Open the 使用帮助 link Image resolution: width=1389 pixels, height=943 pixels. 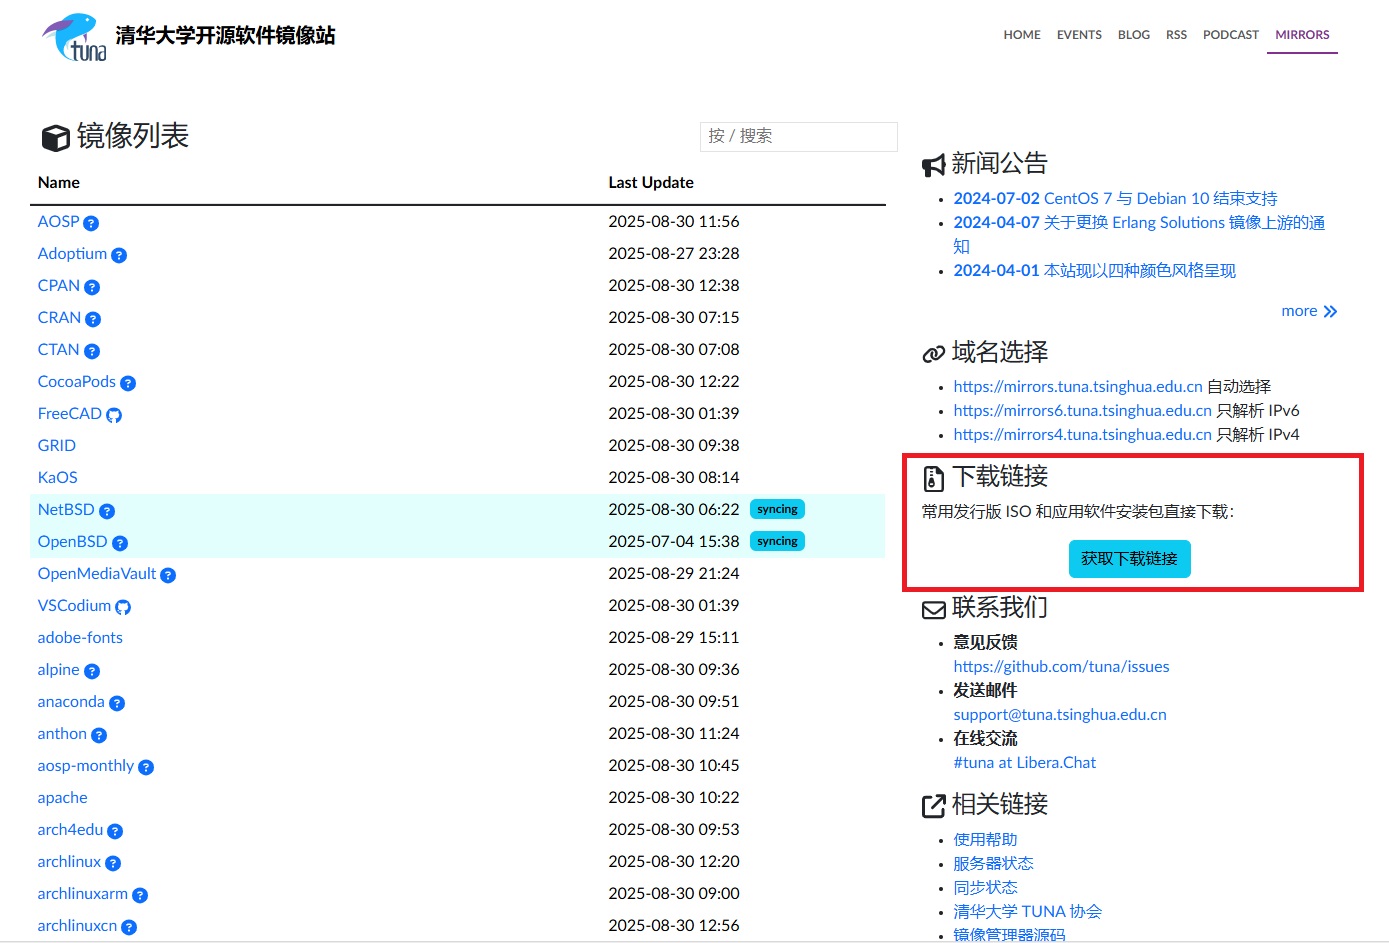985,840
